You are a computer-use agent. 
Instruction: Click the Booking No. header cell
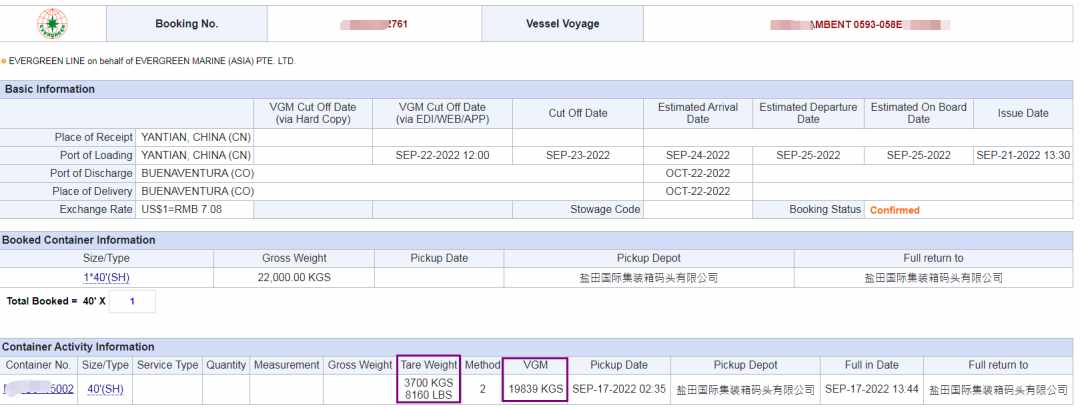187,23
